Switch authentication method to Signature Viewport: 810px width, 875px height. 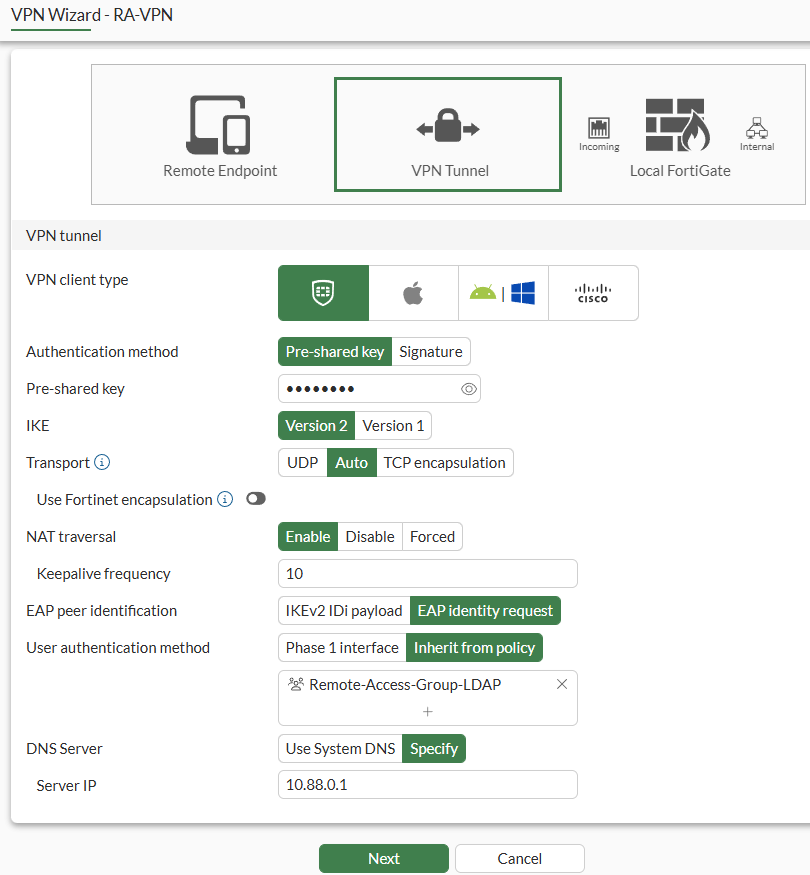[x=431, y=351]
